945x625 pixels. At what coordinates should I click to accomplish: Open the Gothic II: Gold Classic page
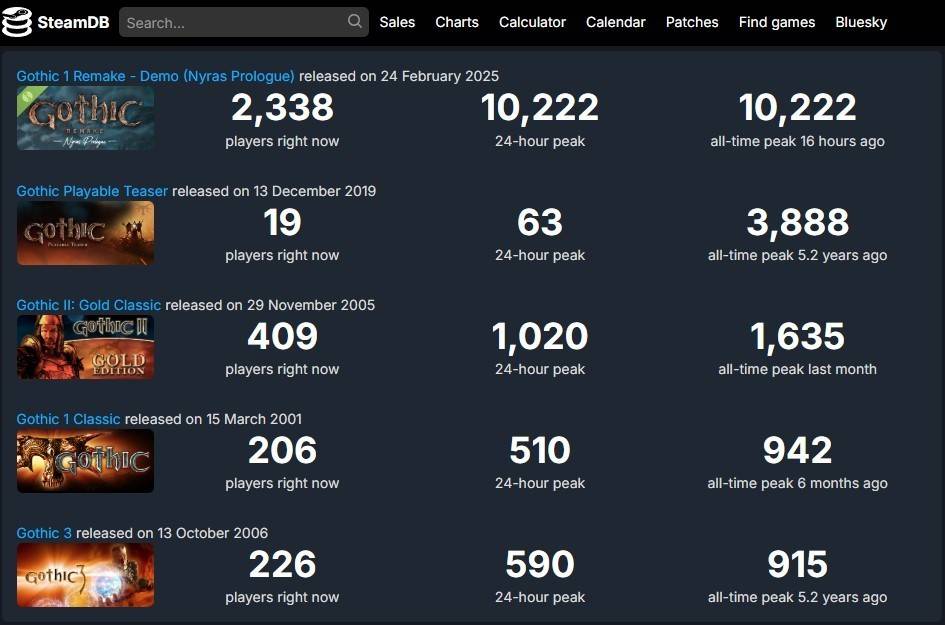[x=87, y=305]
